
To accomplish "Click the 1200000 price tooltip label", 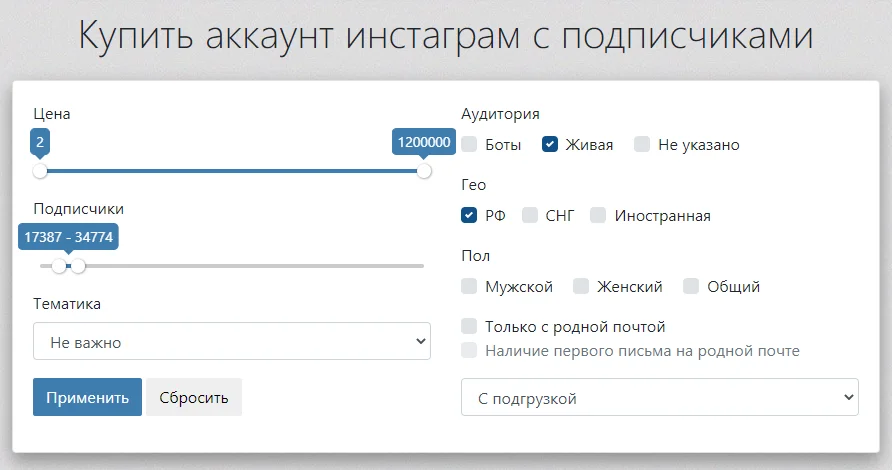I will pos(424,142).
